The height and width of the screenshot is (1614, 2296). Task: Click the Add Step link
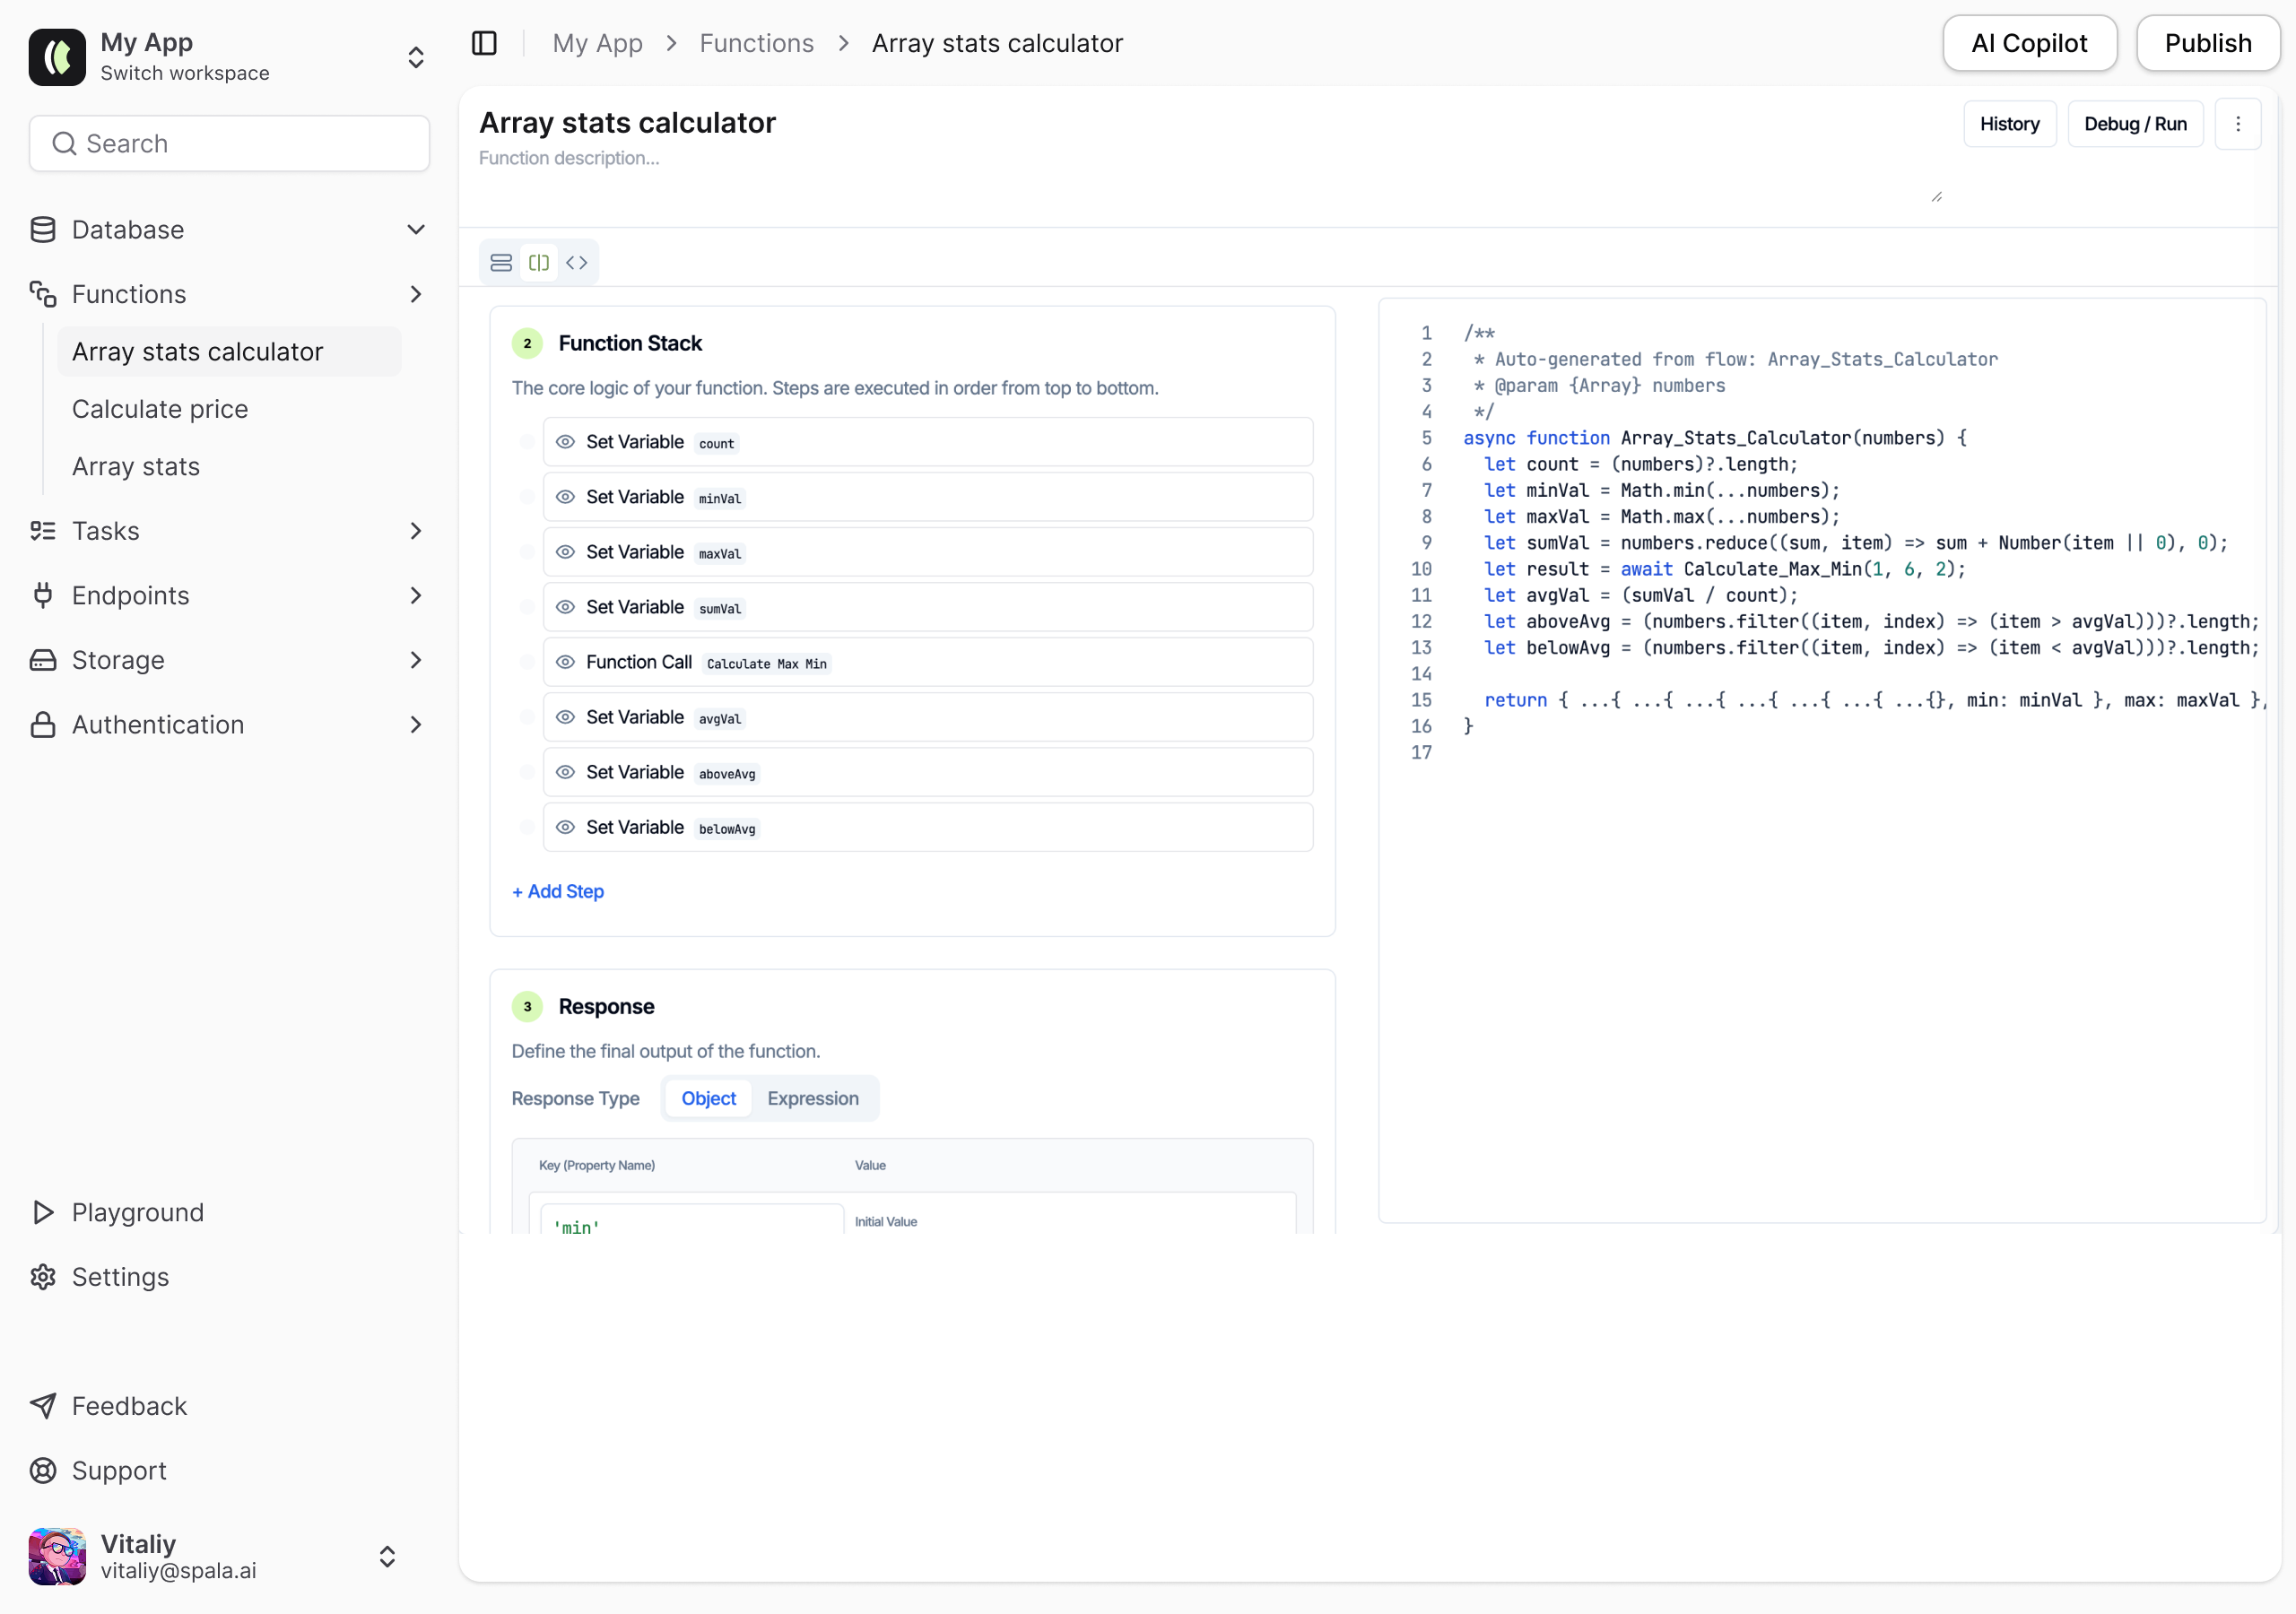point(558,891)
